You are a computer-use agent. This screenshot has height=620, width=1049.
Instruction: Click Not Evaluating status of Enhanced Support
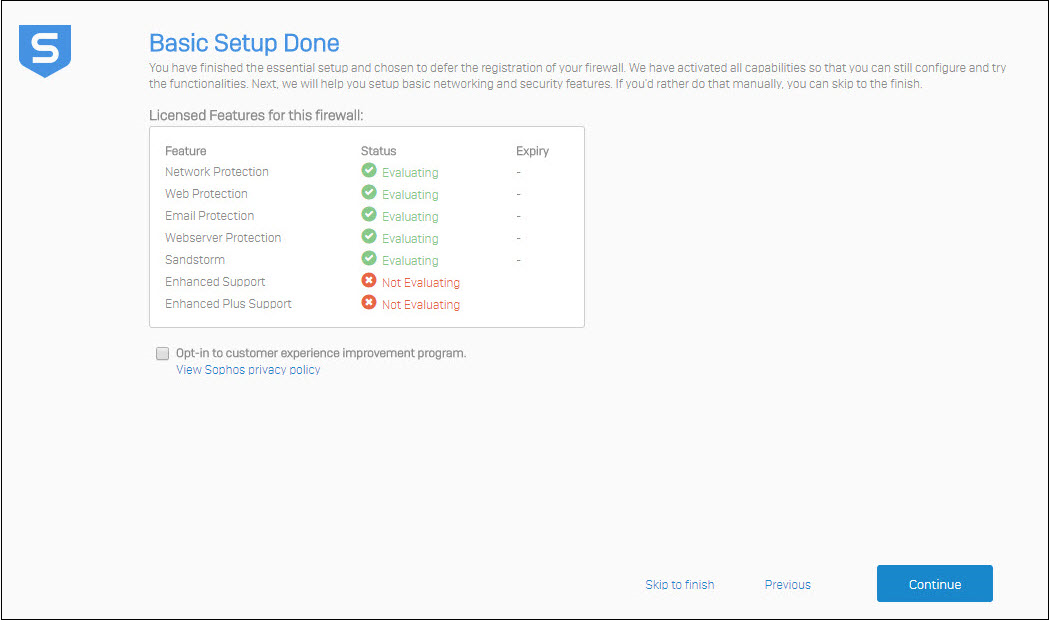421,283
